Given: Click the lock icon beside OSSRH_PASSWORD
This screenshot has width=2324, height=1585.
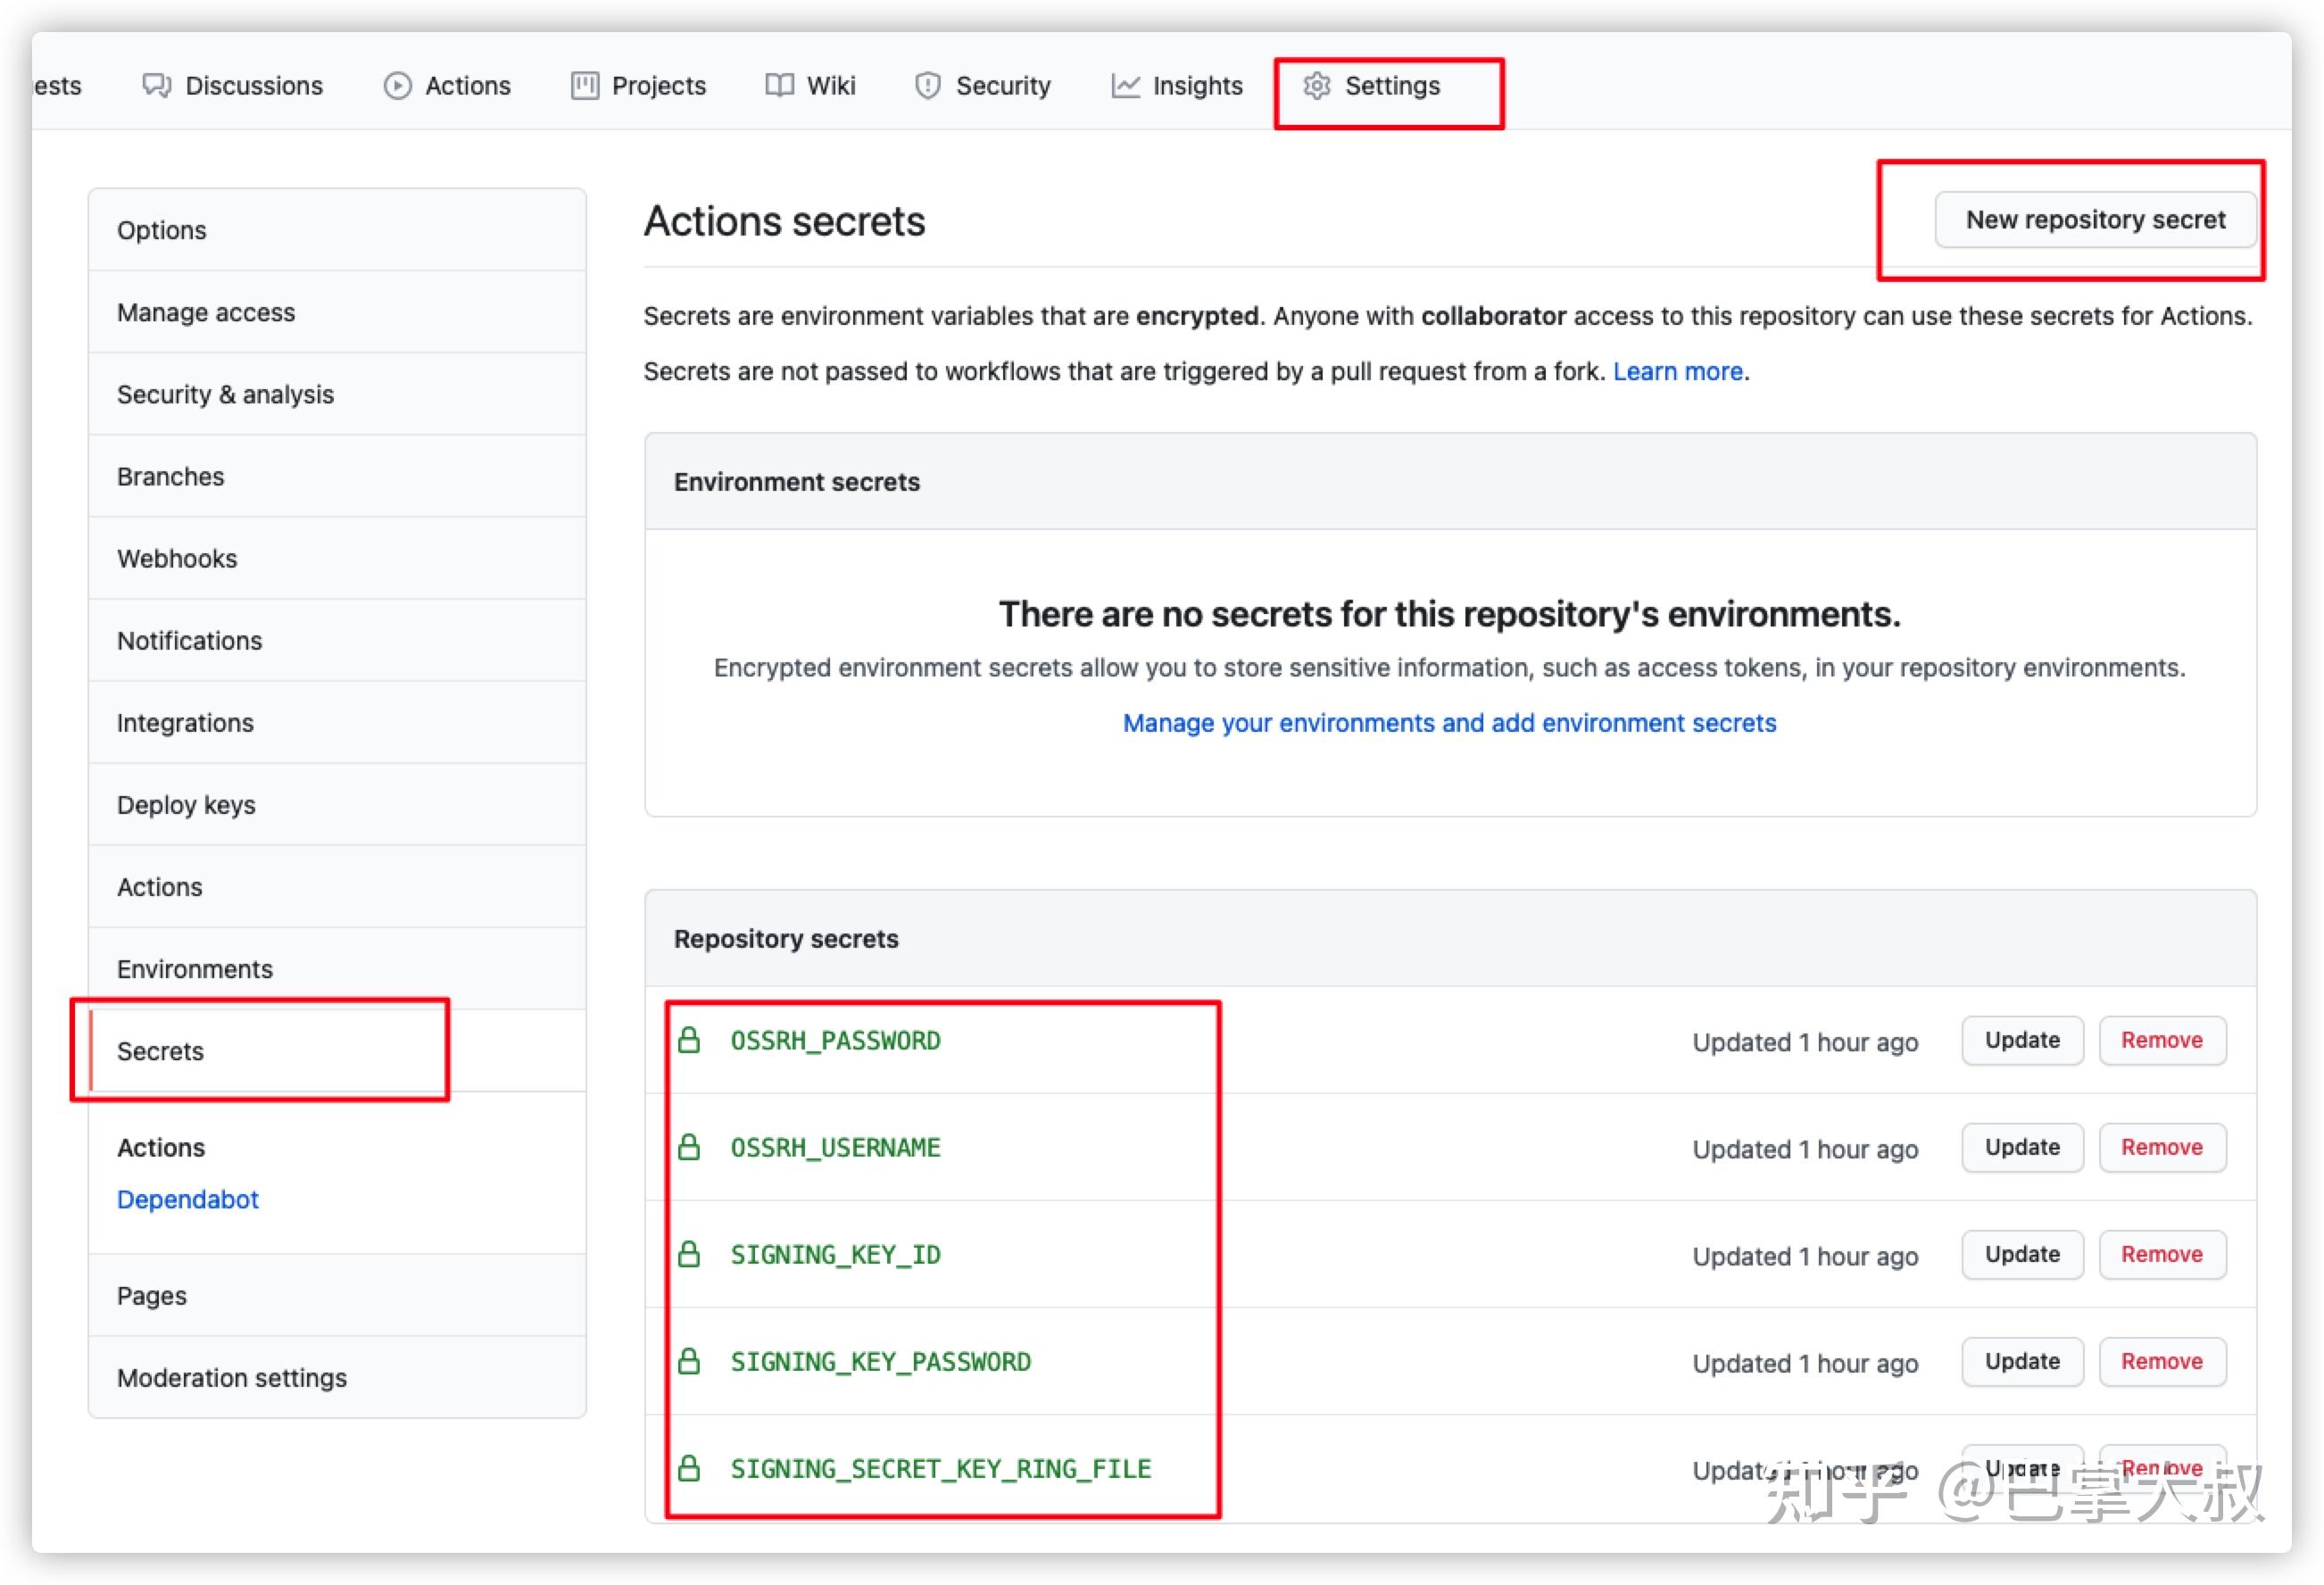Looking at the screenshot, I should click(689, 1040).
